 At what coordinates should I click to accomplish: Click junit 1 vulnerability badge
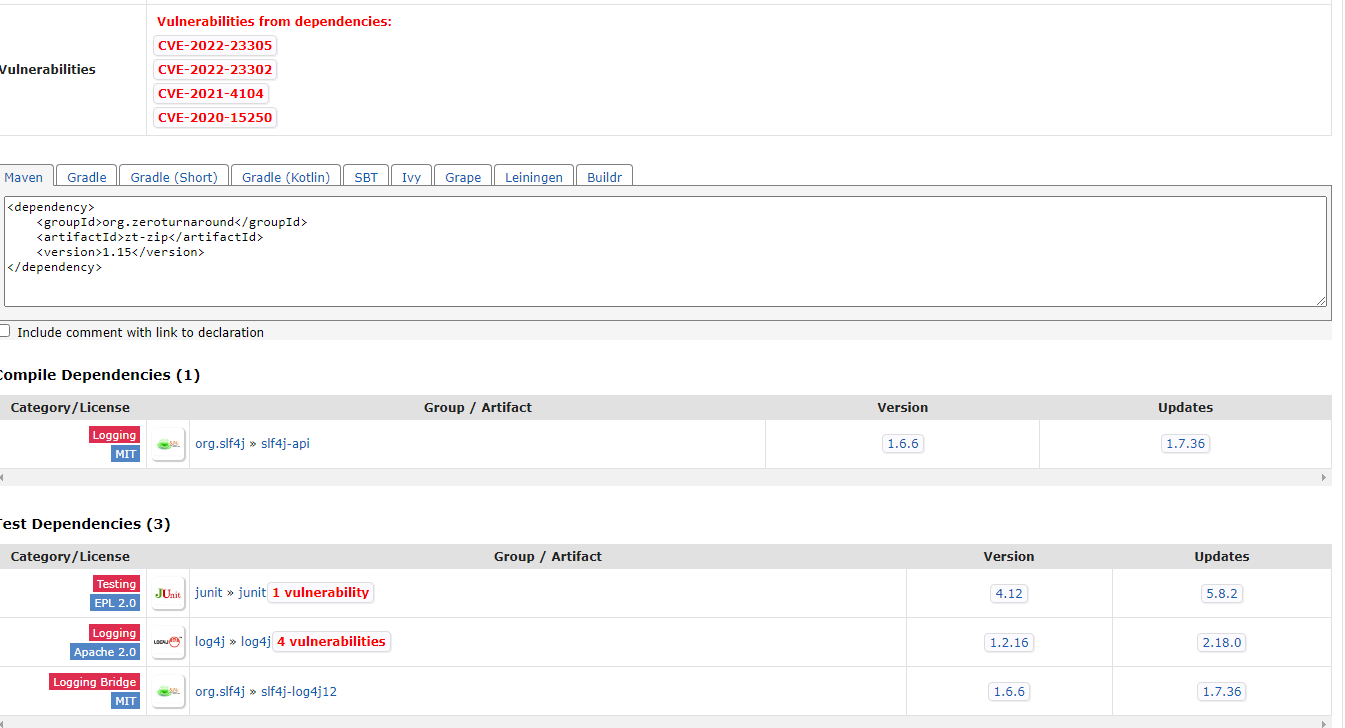point(321,592)
